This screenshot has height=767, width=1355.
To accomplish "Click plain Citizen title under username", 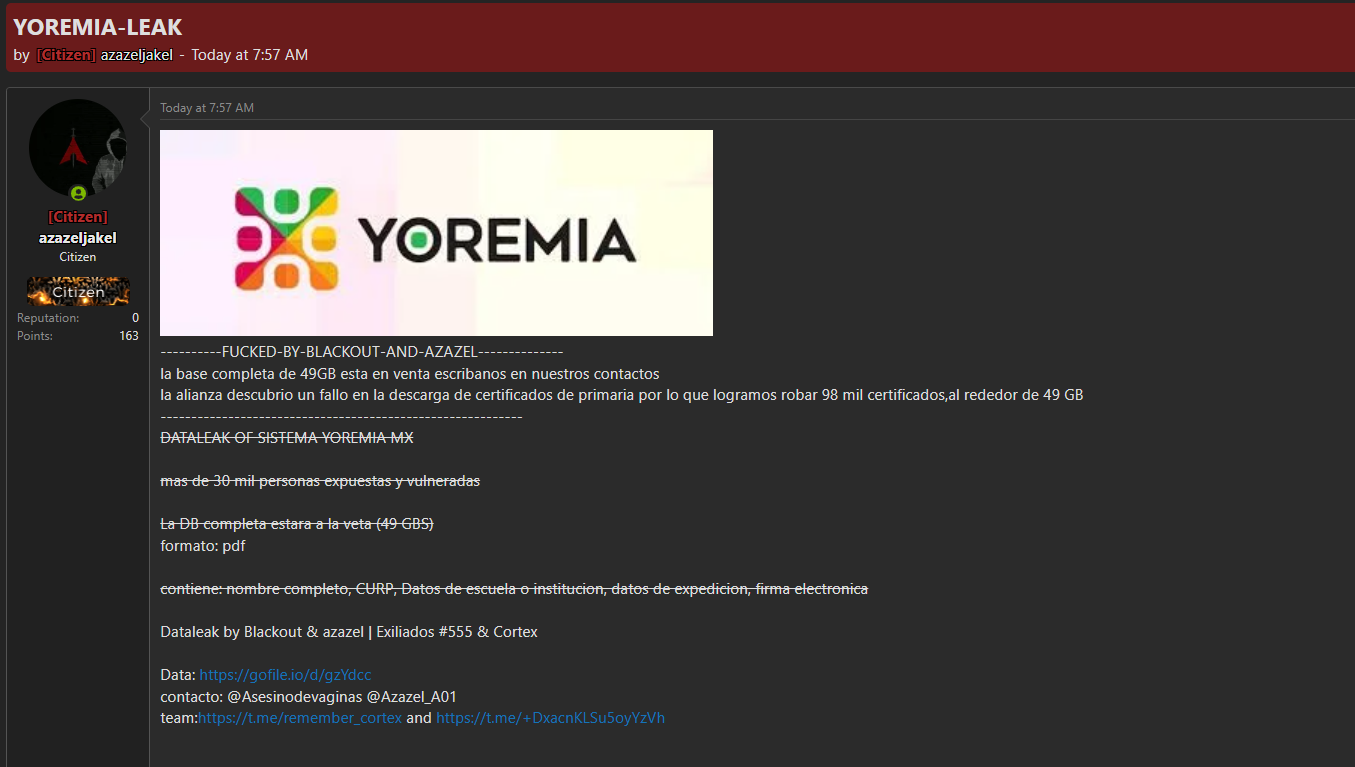I will pyautogui.click(x=78, y=257).
